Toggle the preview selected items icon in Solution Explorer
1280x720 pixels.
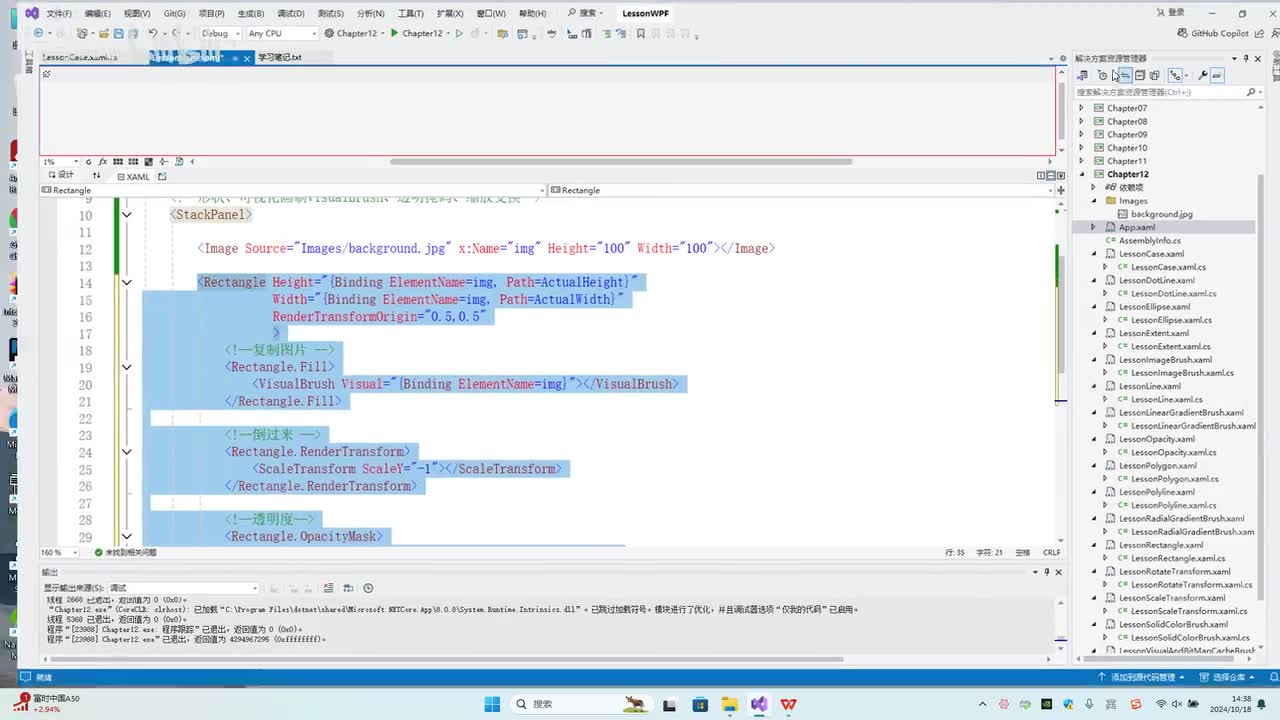point(1217,76)
